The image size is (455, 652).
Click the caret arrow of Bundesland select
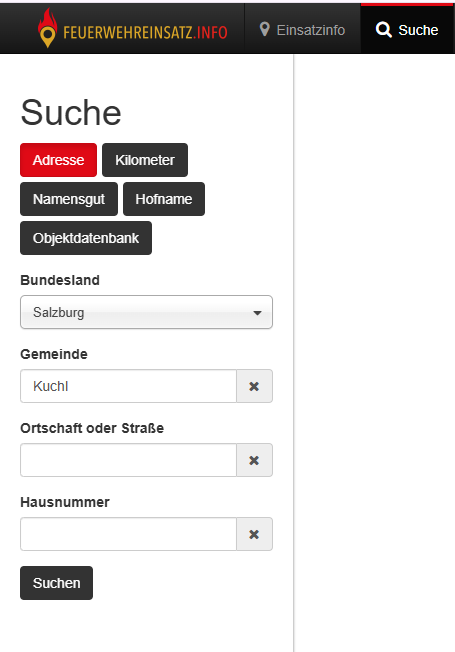(x=257, y=313)
